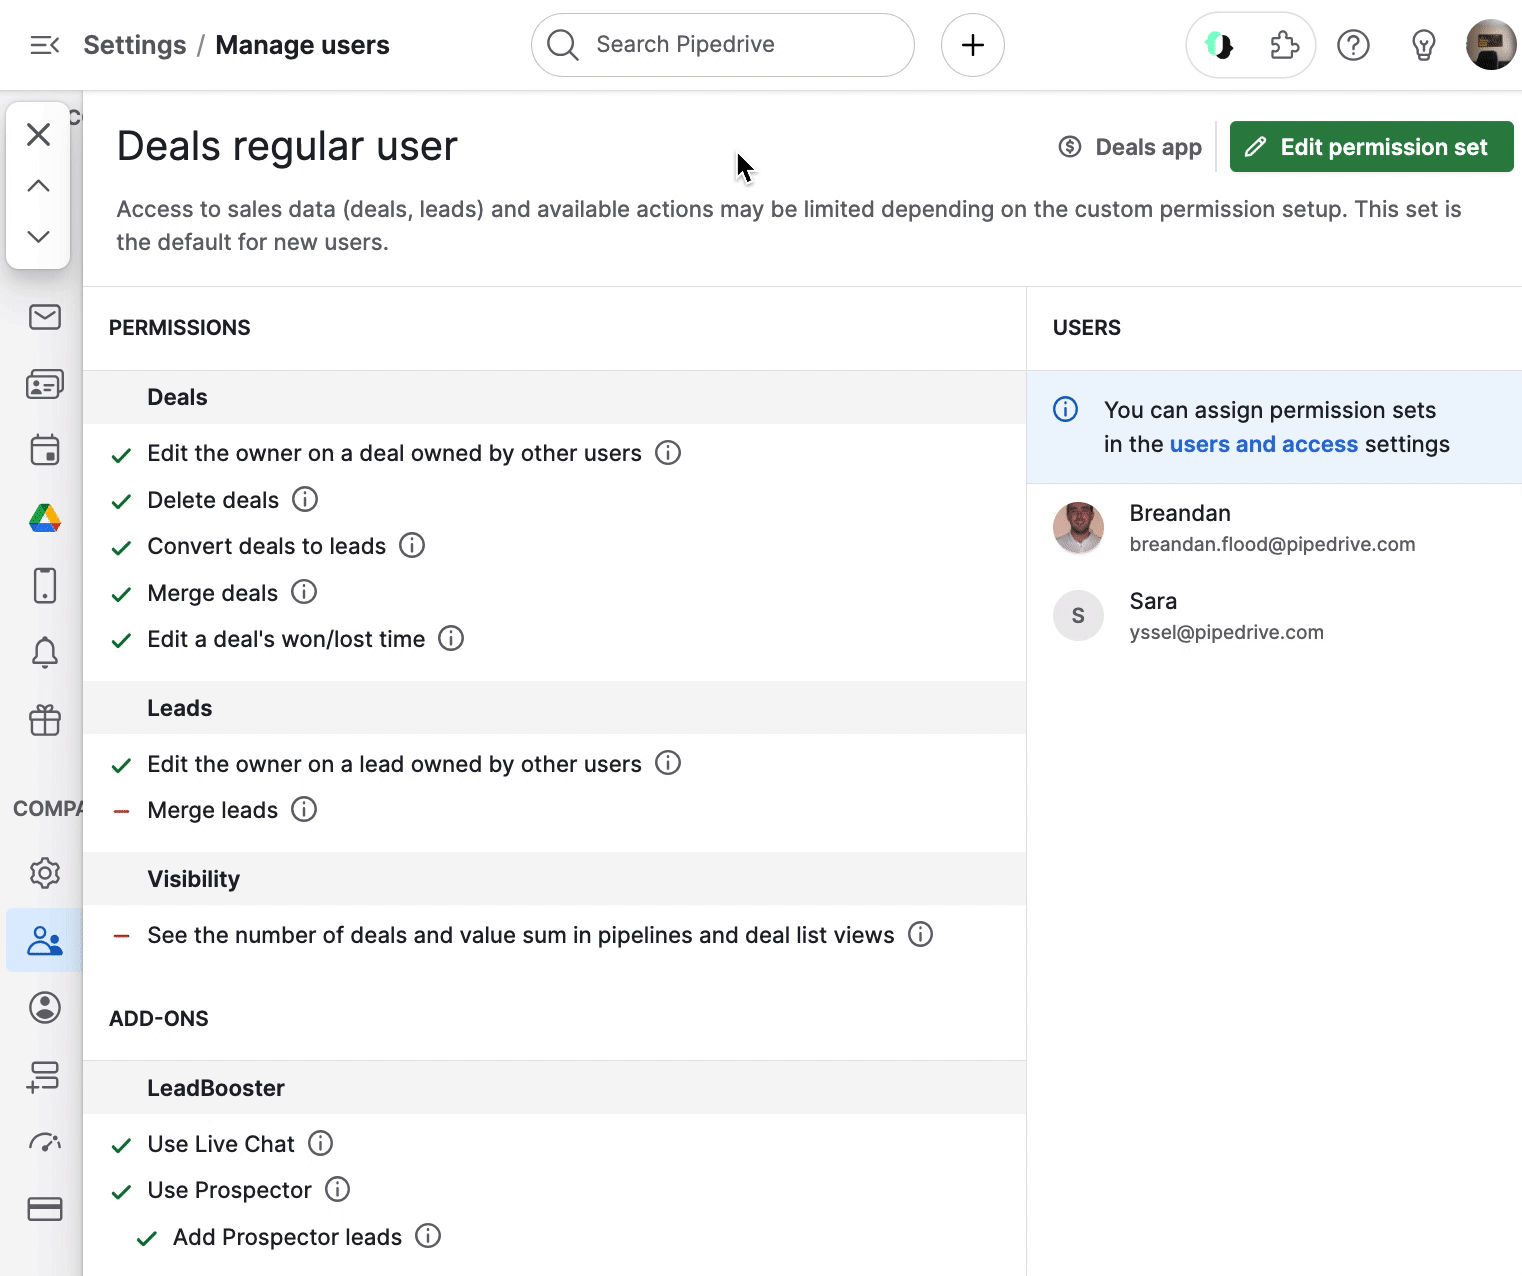Open the user account circle sidebar icon
Viewport: 1522px width, 1276px height.
[x=45, y=1007]
